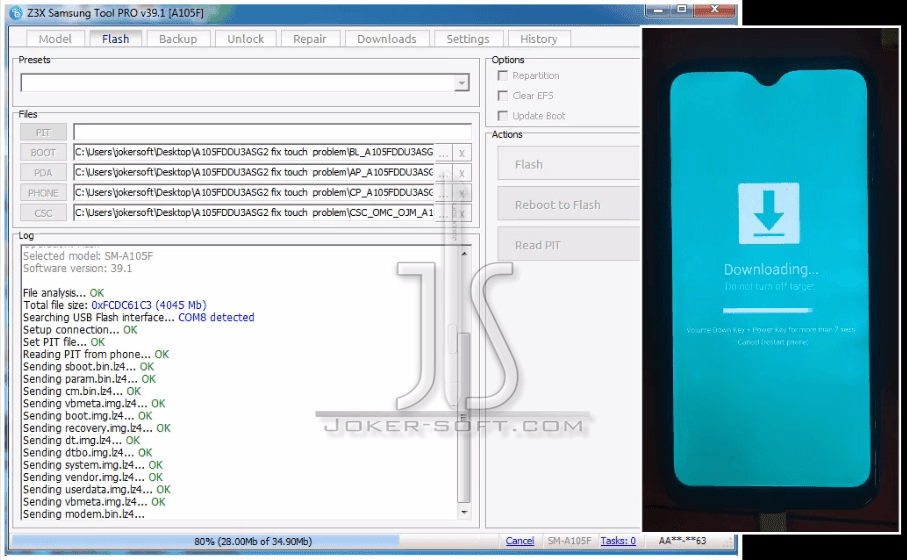
Task: Browse for CSC file with ellipsis button
Action: [x=443, y=213]
